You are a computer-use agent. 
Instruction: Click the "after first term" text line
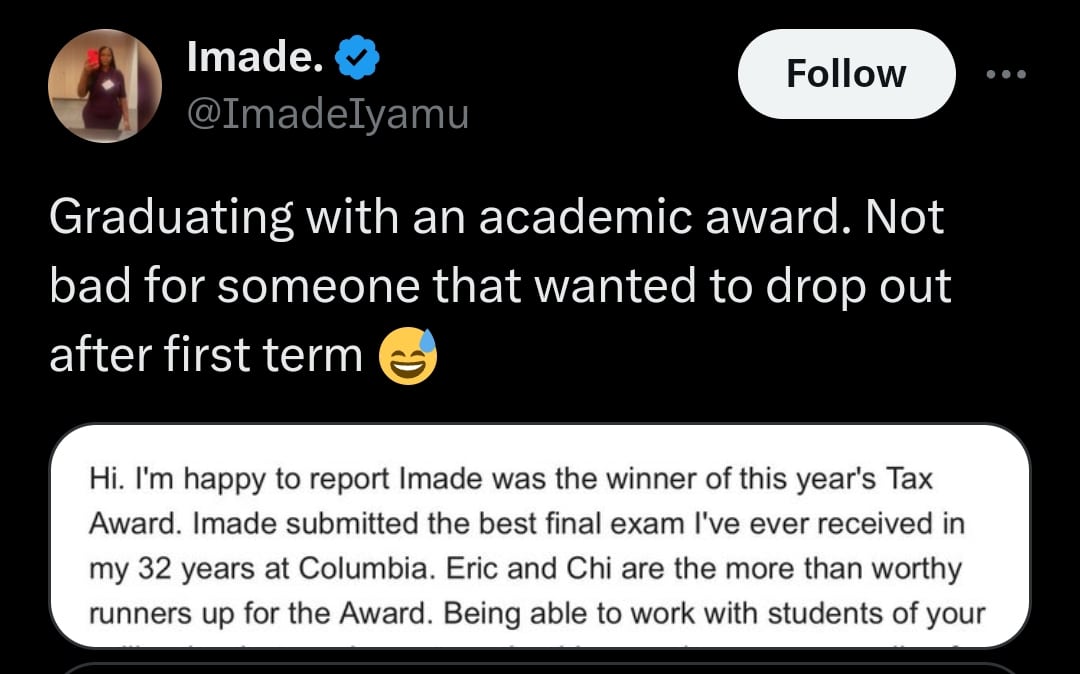pyautogui.click(x=205, y=355)
